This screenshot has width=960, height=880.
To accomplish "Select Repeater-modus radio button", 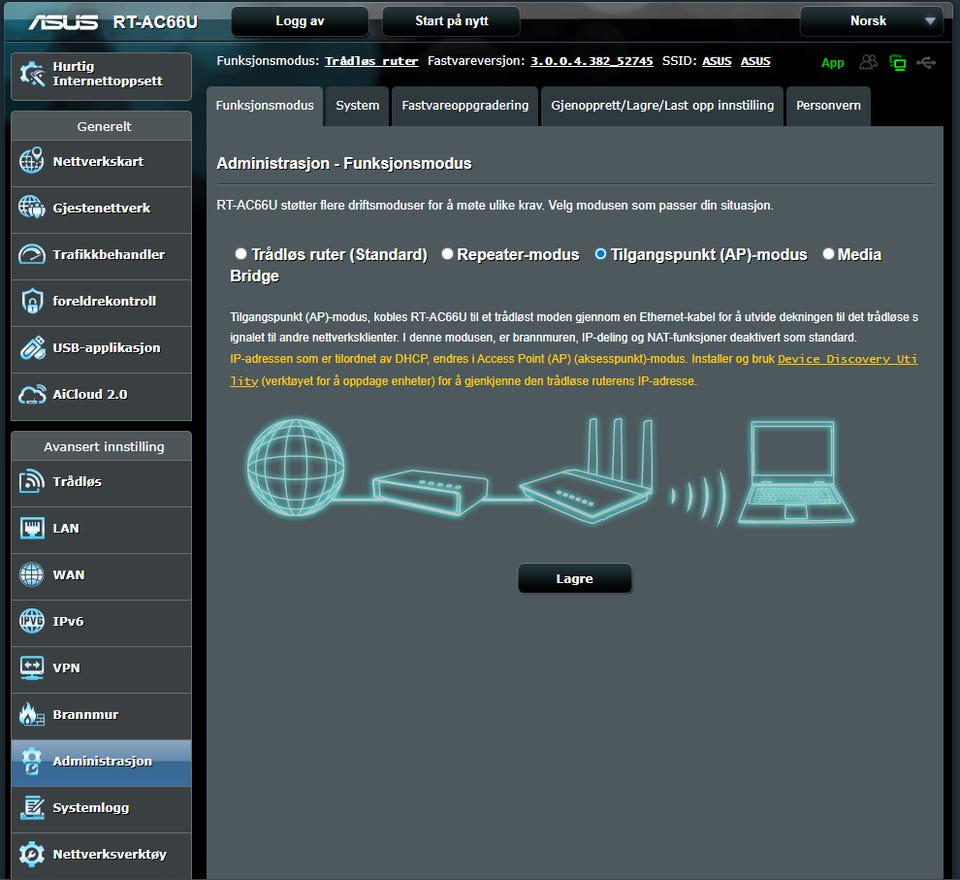I will point(448,254).
